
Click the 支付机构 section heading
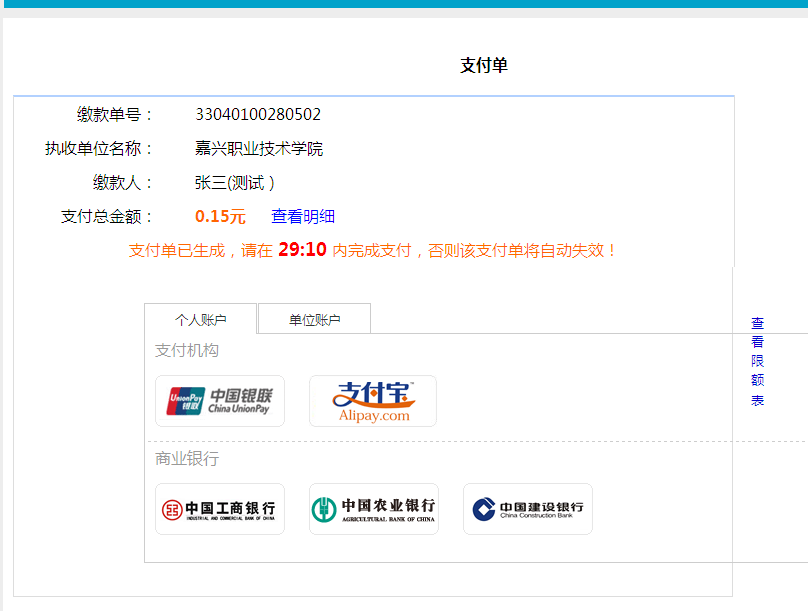(x=187, y=350)
